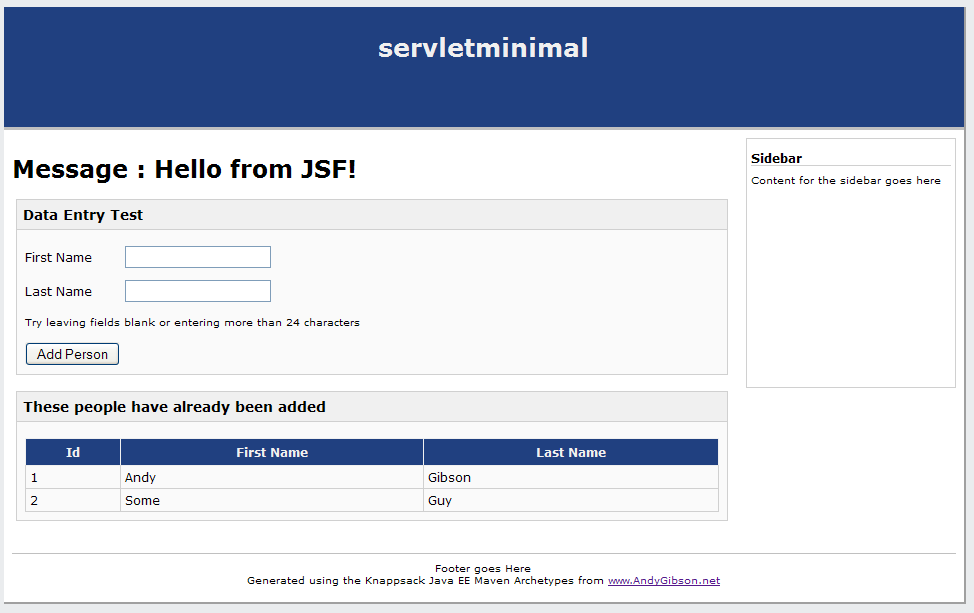Click the Last Name input field

(198, 291)
